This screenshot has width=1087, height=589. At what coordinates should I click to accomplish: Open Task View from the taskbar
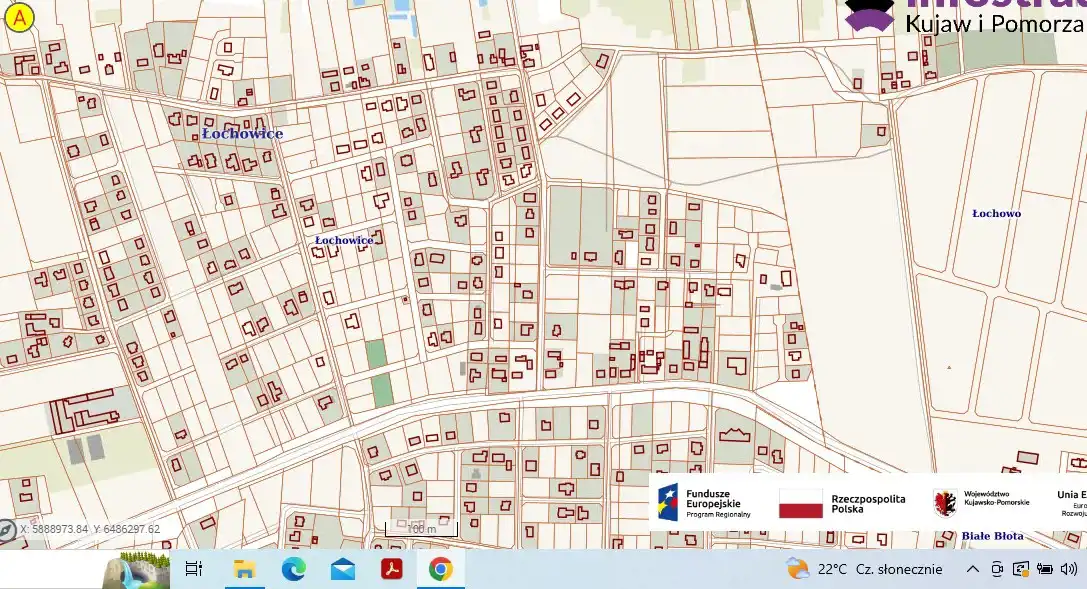(x=194, y=569)
